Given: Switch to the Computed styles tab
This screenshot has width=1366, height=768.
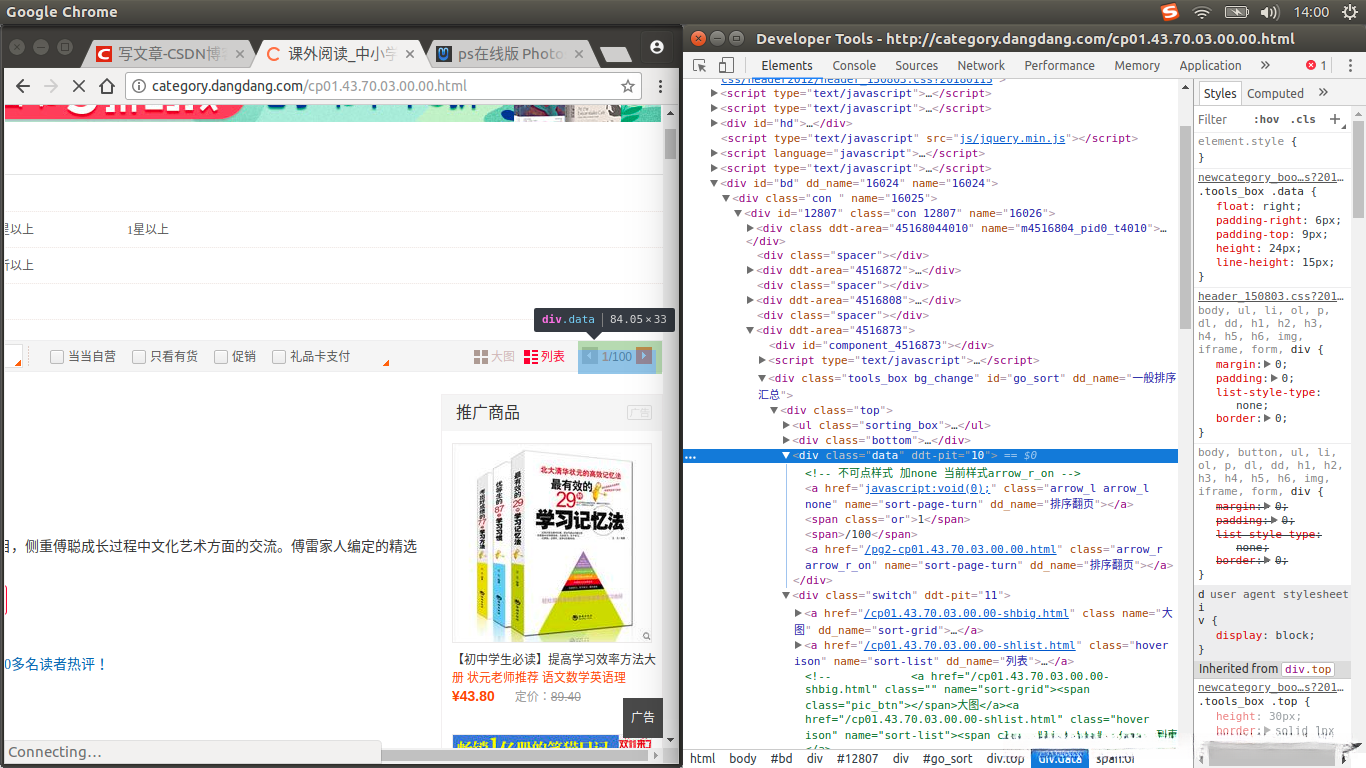Looking at the screenshot, I should click(1275, 93).
